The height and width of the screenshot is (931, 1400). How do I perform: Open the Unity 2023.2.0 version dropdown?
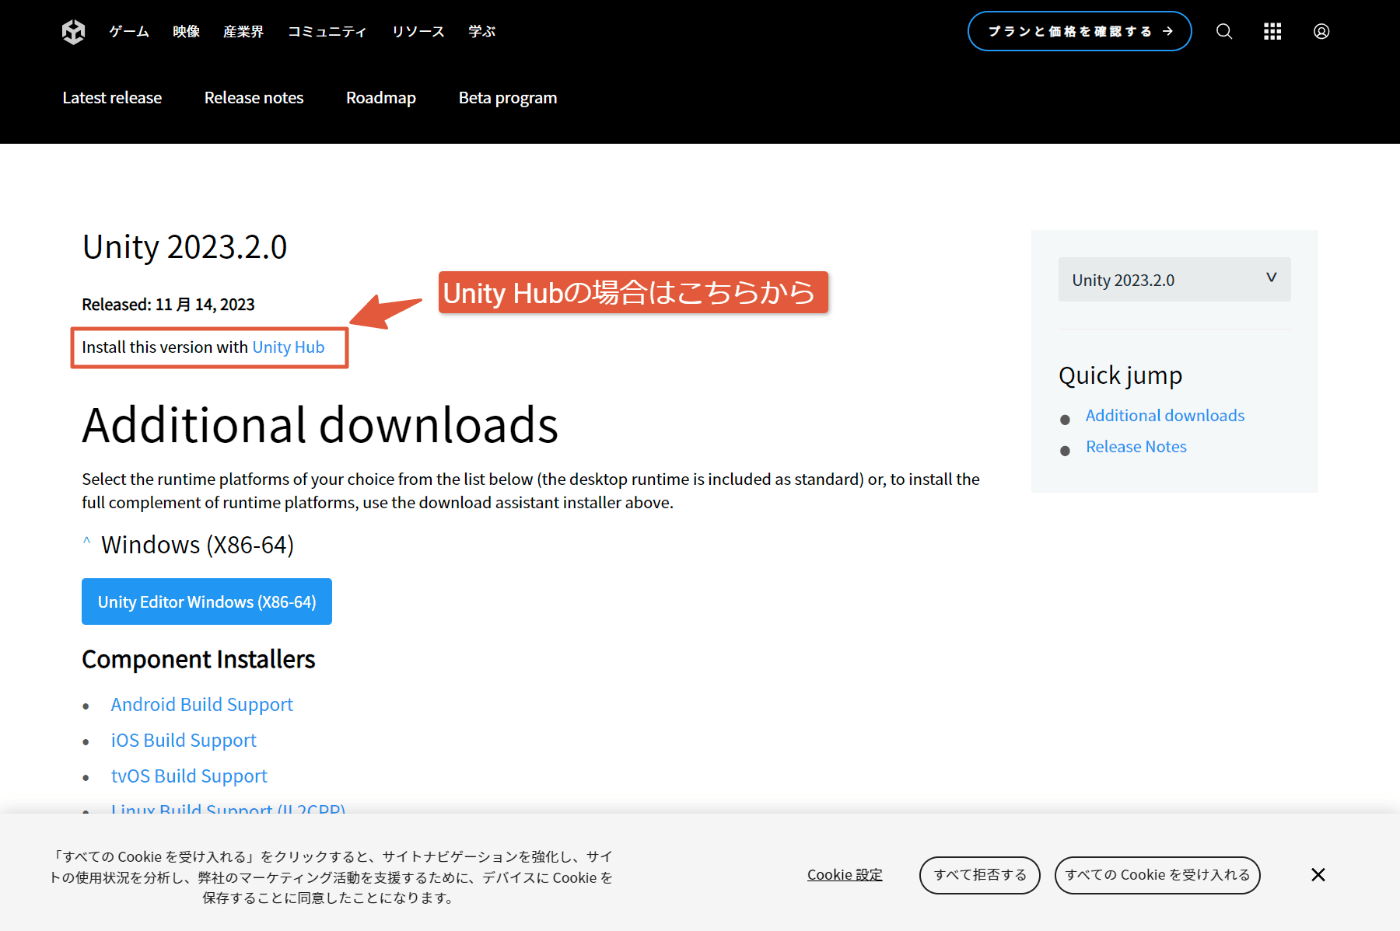(1174, 280)
